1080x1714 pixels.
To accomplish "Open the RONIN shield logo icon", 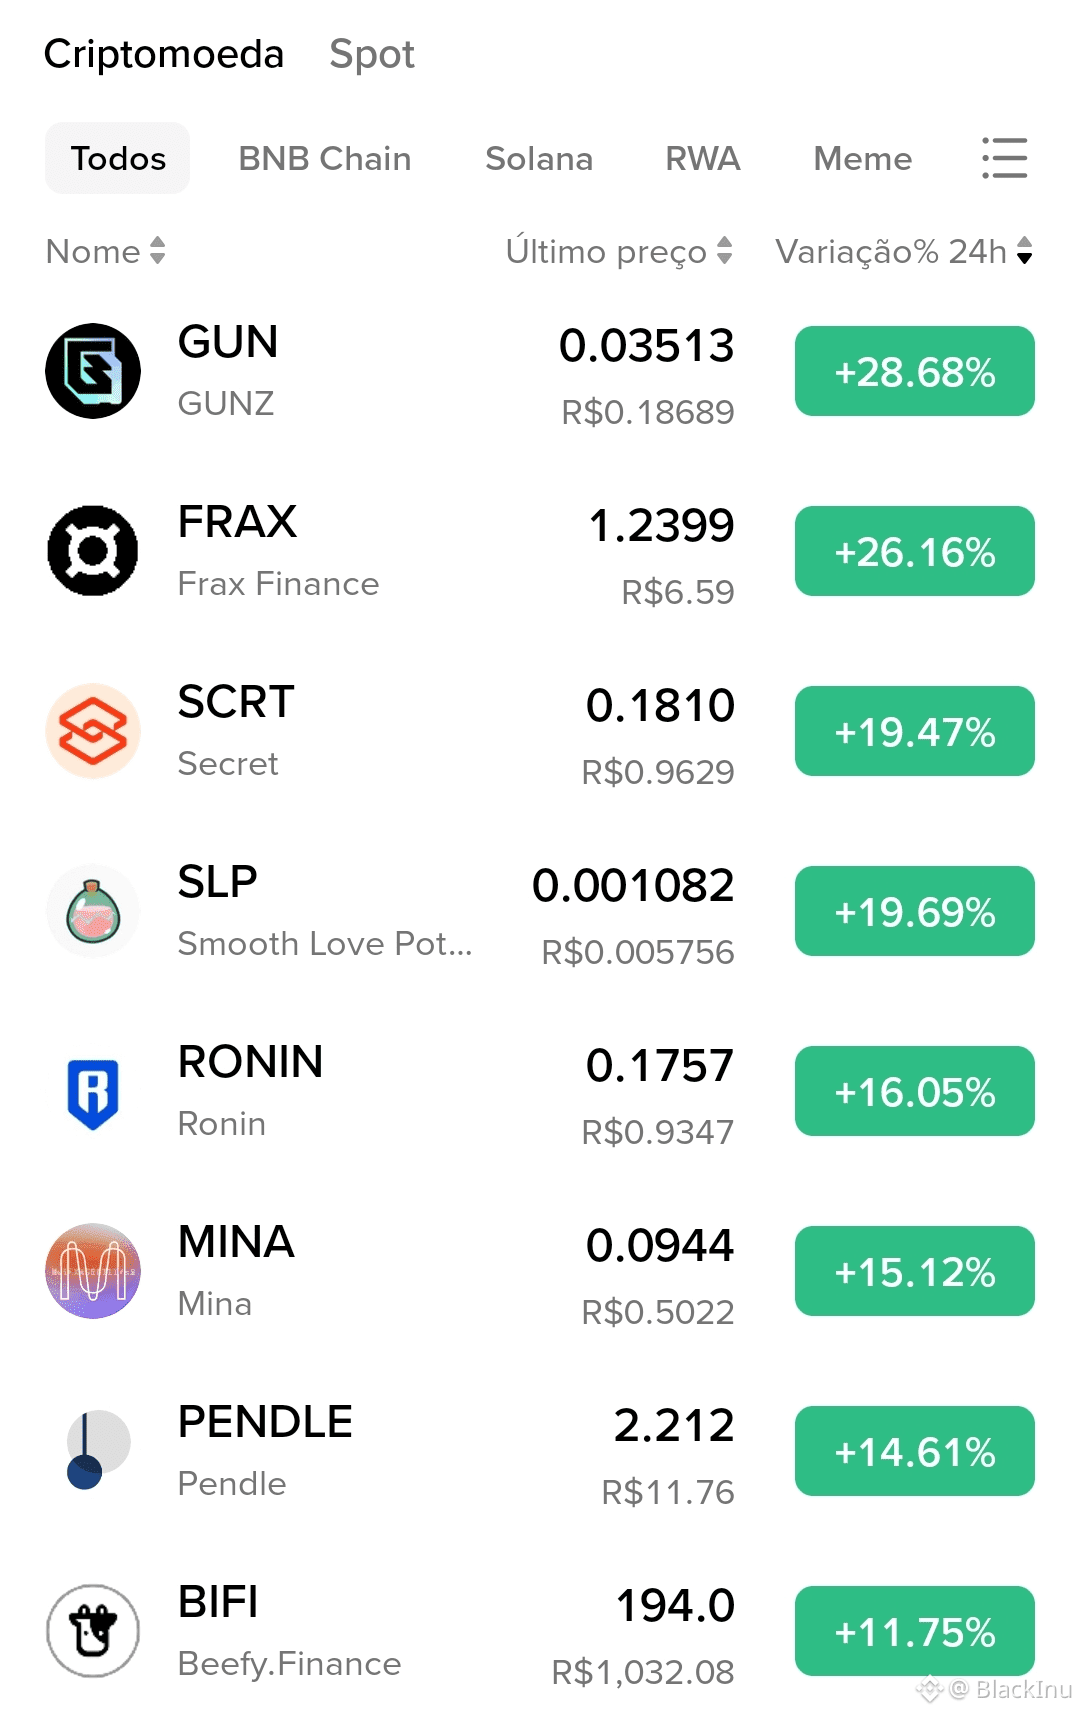I will coord(93,1092).
